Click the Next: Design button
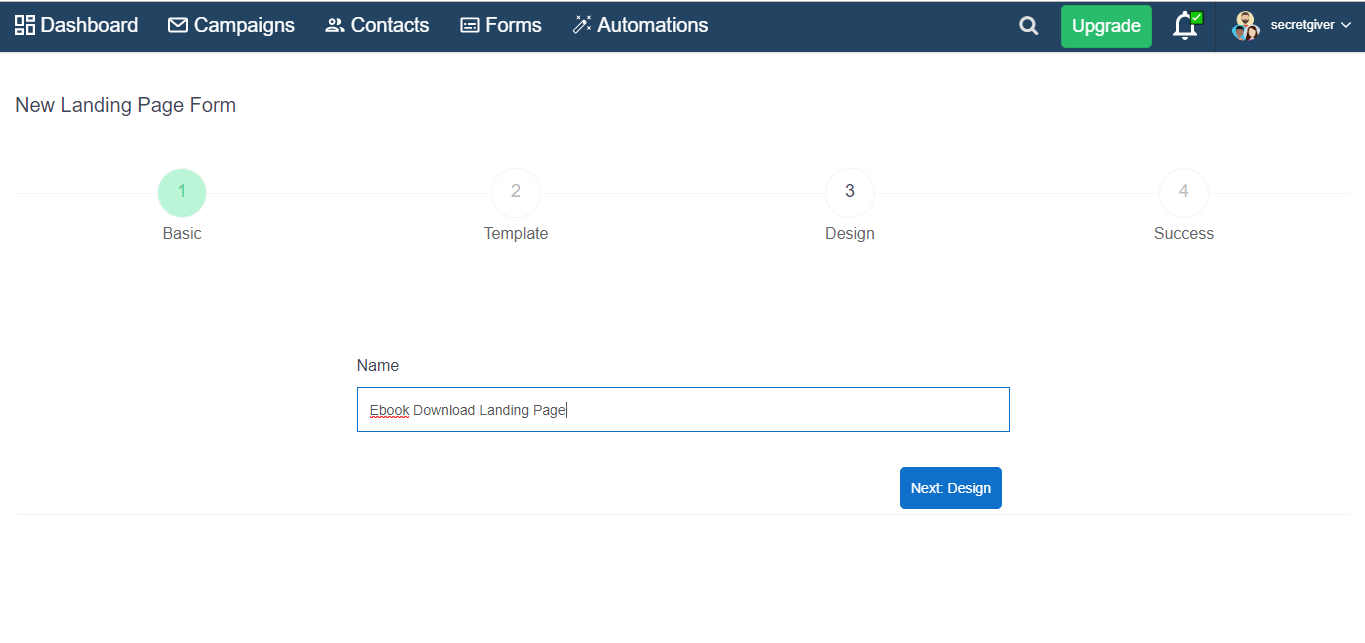This screenshot has height=643, width=1365. (950, 488)
